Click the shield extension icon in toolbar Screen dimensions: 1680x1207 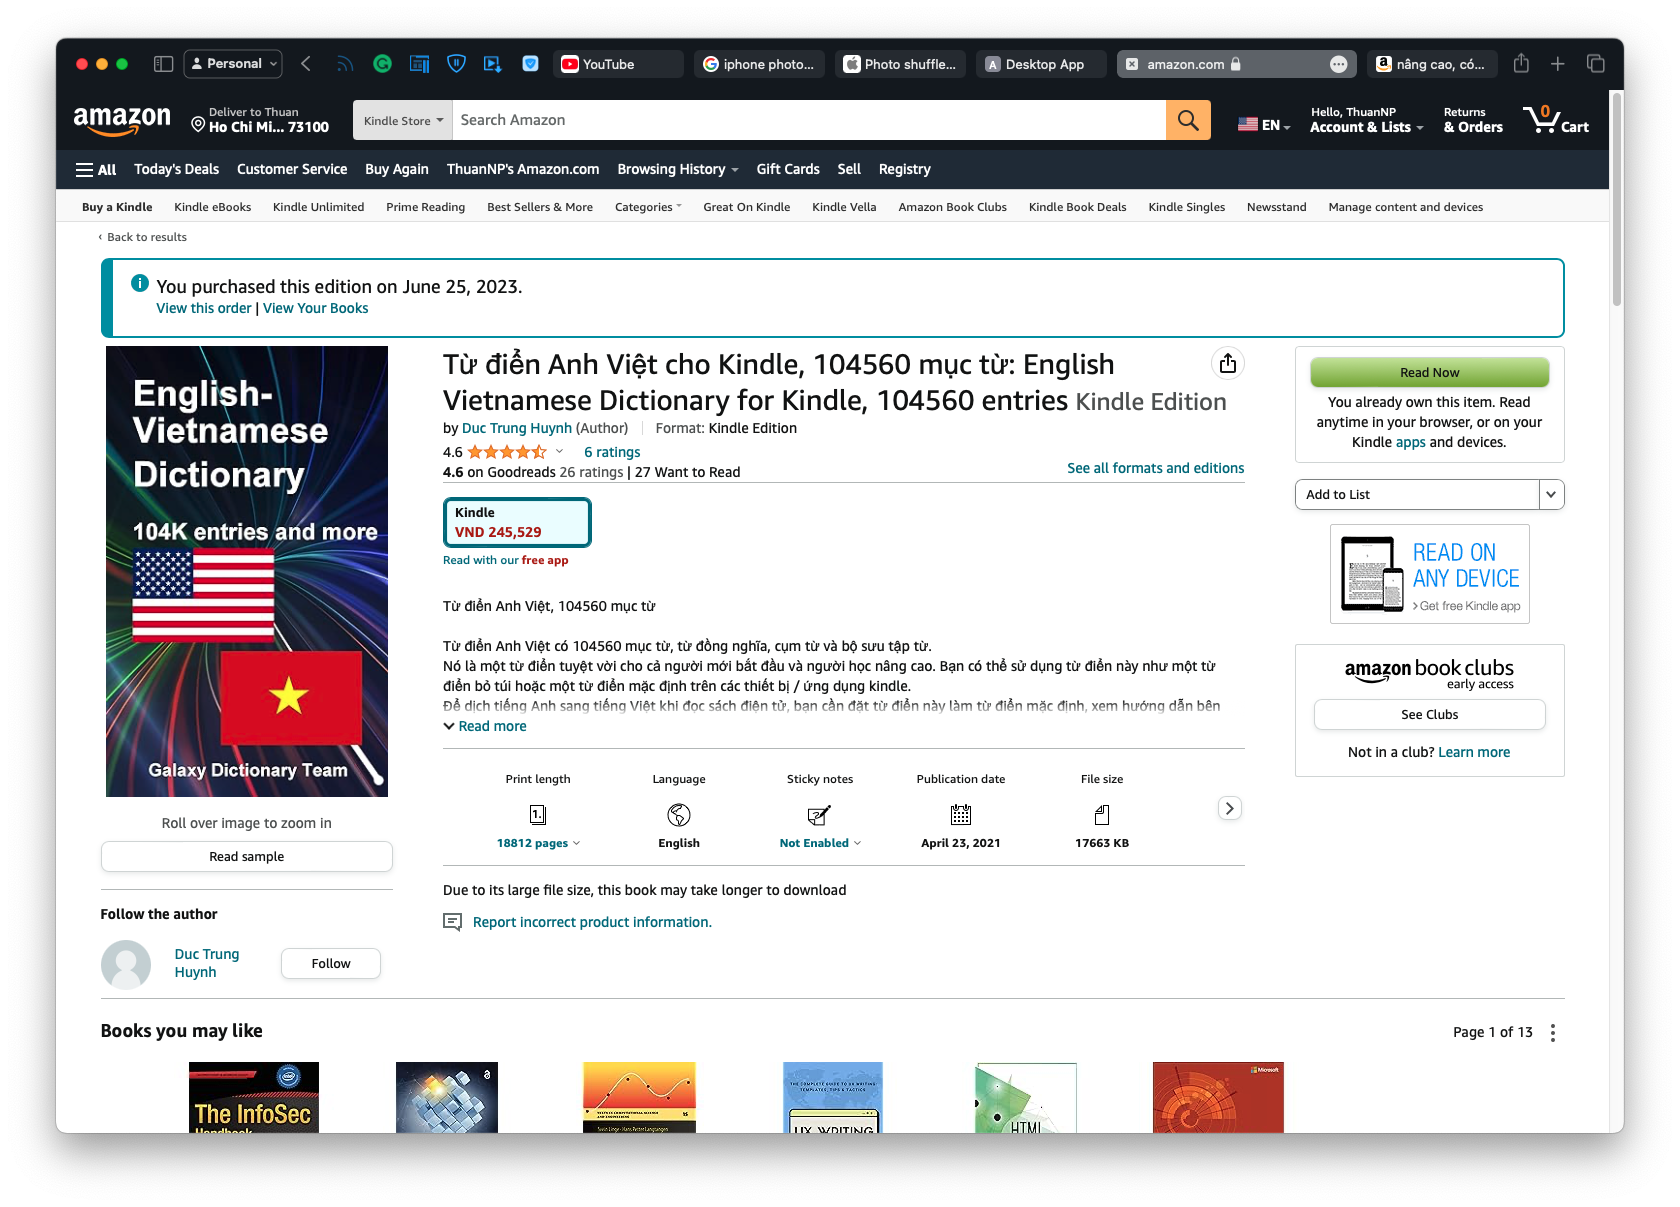456,64
